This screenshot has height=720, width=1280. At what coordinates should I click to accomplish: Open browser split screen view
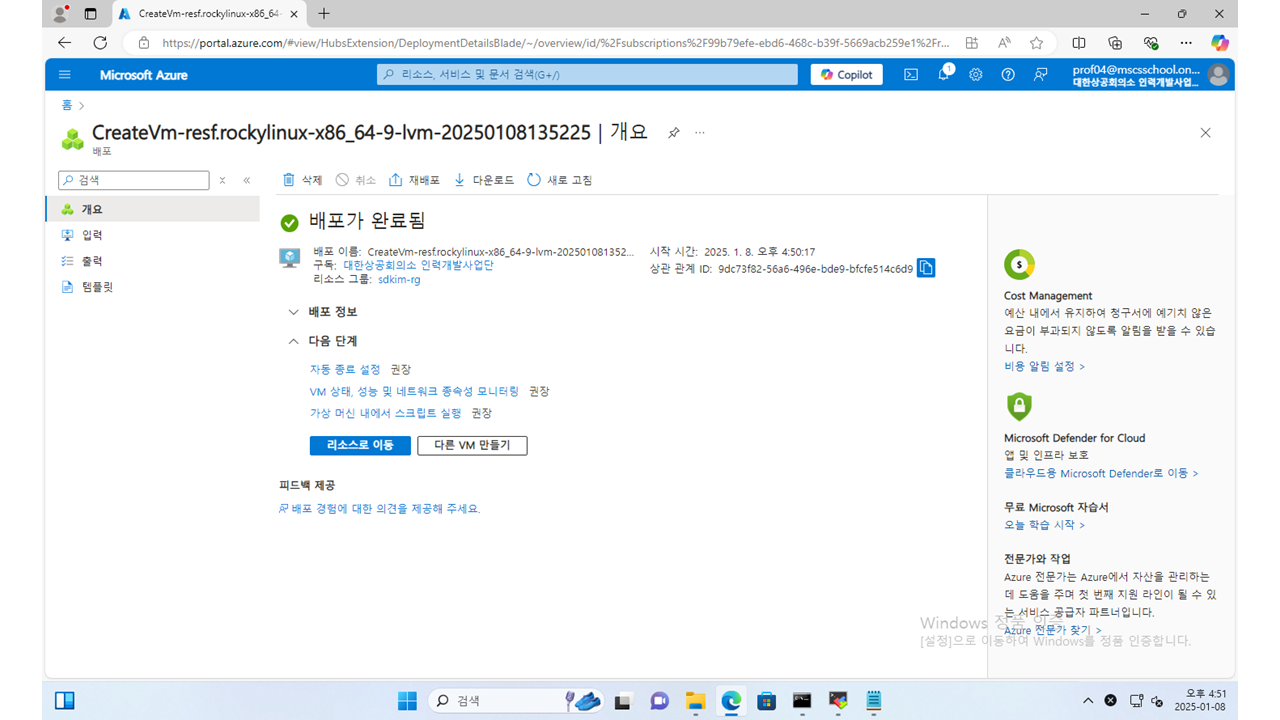pos(1079,43)
